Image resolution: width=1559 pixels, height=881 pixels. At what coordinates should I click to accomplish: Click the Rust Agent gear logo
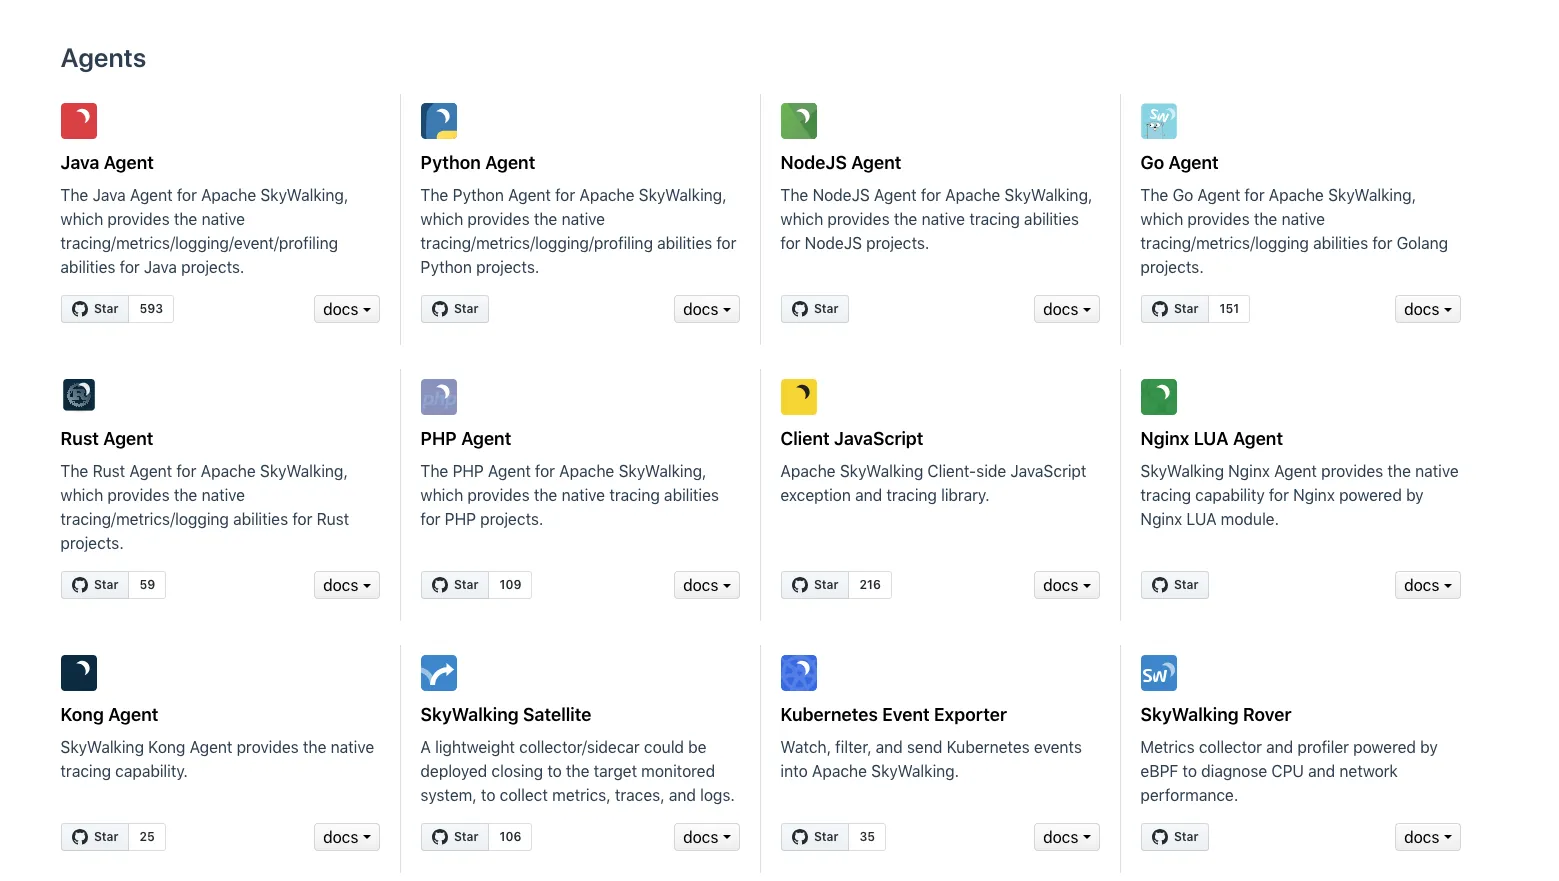coord(79,395)
